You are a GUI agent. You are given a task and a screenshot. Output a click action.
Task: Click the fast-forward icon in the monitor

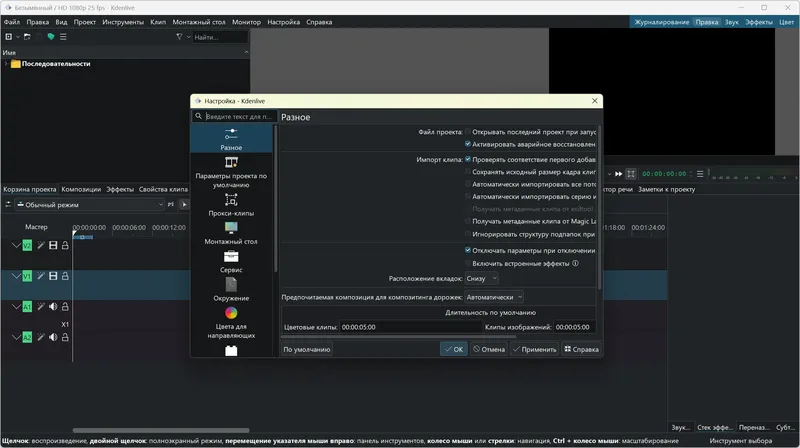click(x=618, y=174)
